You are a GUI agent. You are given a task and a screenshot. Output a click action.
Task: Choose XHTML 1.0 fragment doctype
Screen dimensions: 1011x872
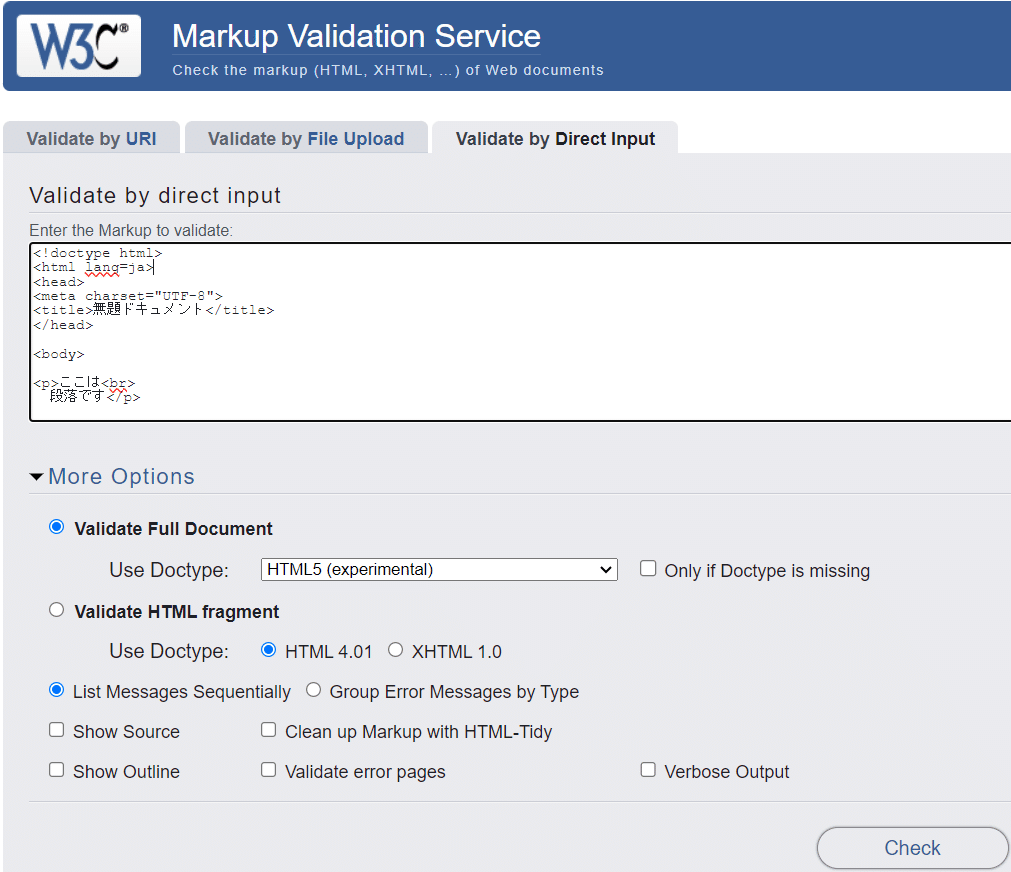[396, 649]
